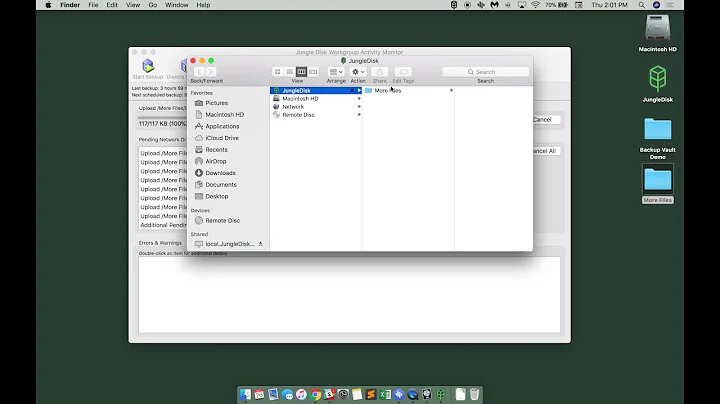Open Backup Vault Demo desktop folder

point(658,138)
